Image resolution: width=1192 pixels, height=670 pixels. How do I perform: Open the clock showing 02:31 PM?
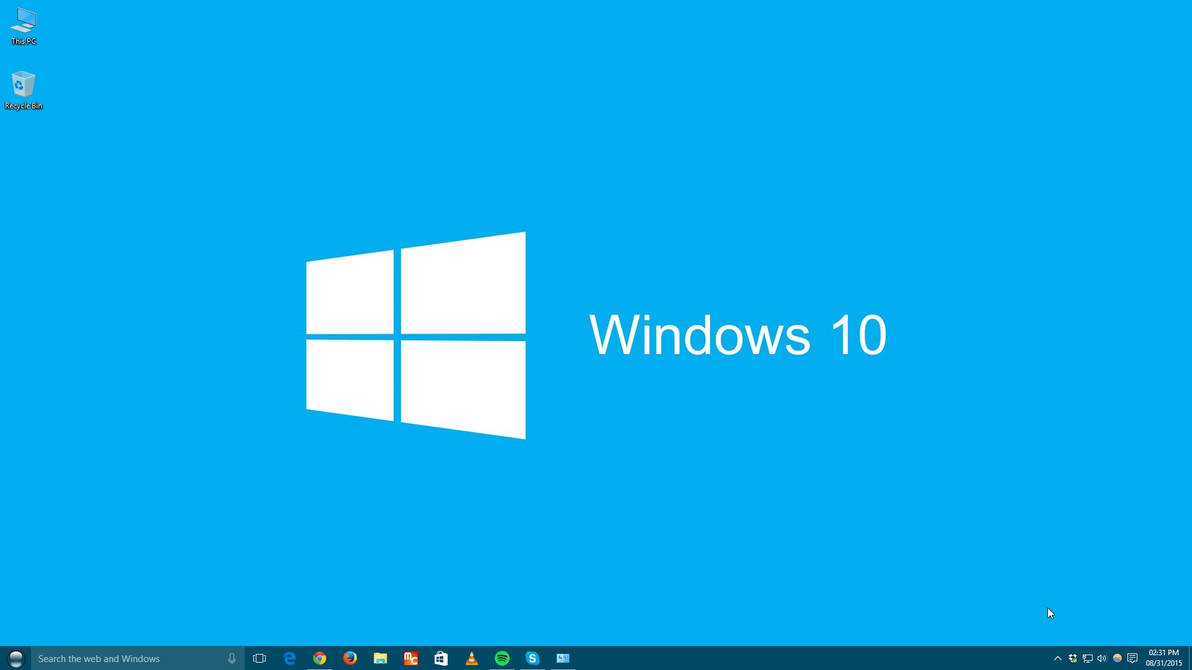pos(1164,659)
